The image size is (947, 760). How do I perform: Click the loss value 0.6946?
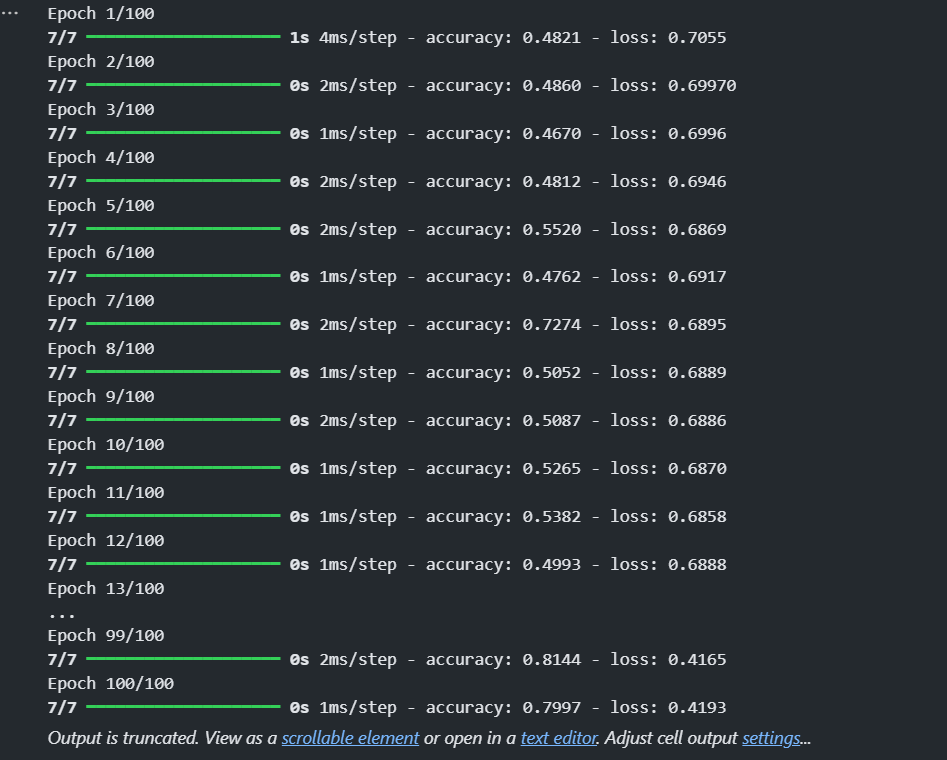point(697,181)
